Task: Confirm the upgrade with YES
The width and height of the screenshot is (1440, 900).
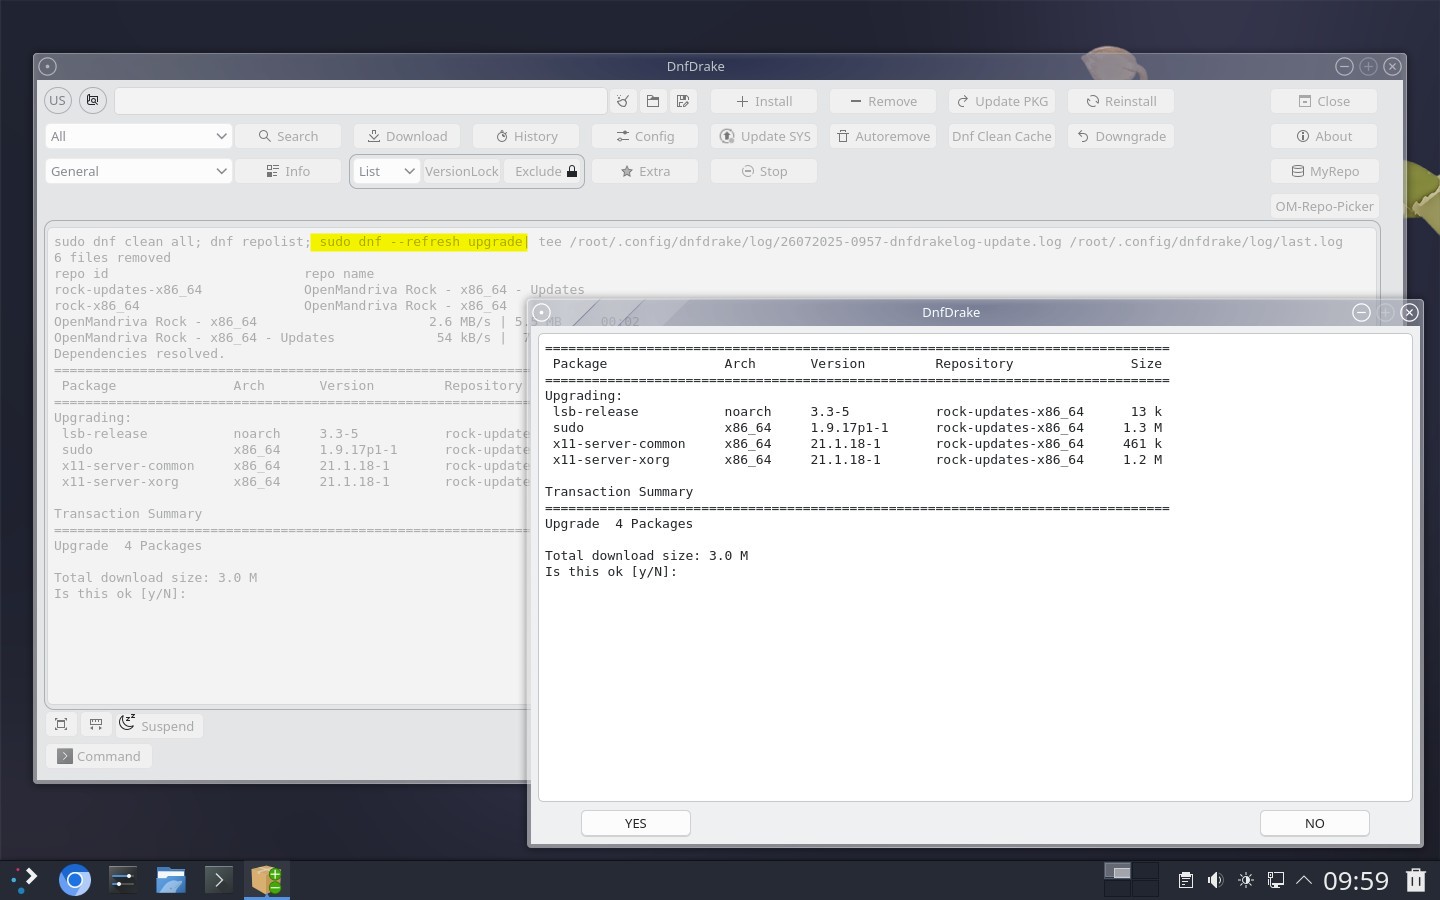Action: pyautogui.click(x=636, y=823)
